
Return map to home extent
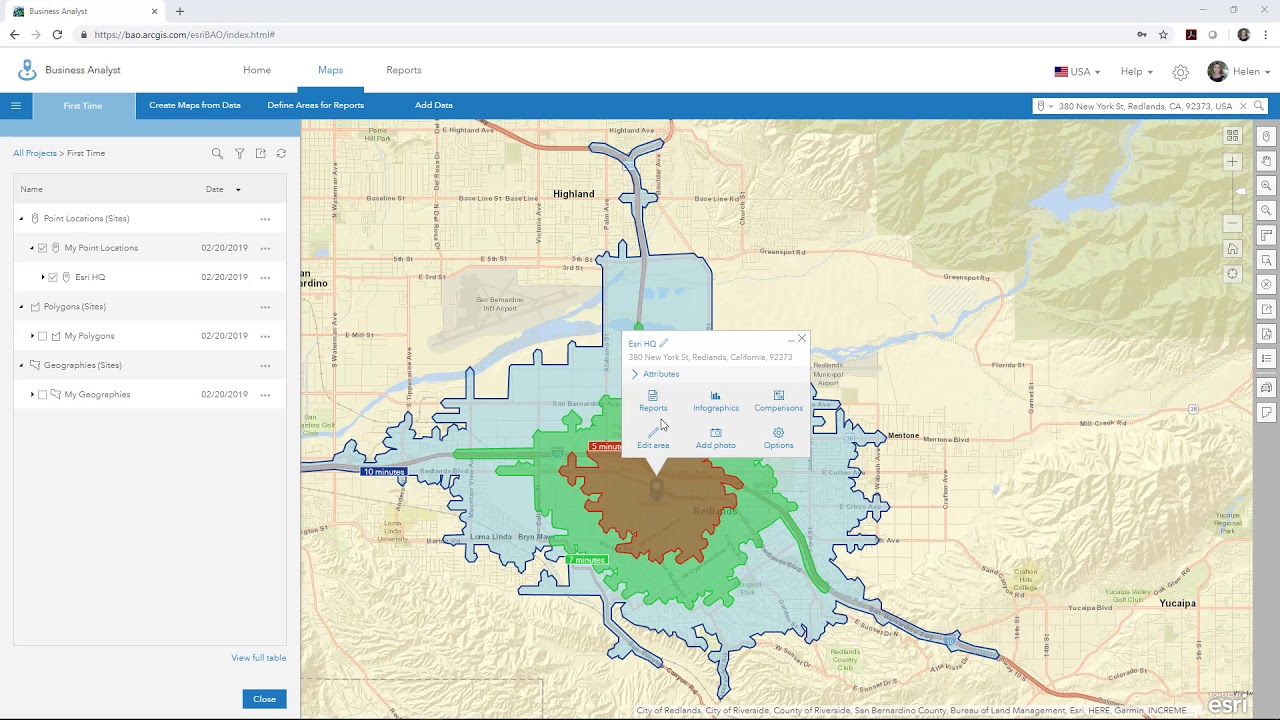1233,249
